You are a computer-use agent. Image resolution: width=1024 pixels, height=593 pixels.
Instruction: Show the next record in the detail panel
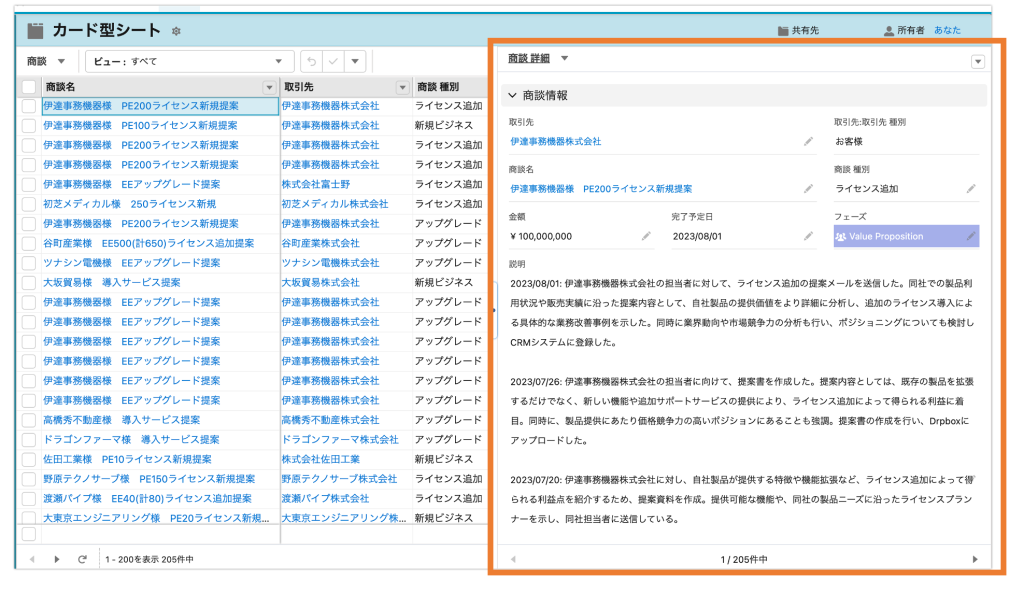pyautogui.click(x=975, y=559)
